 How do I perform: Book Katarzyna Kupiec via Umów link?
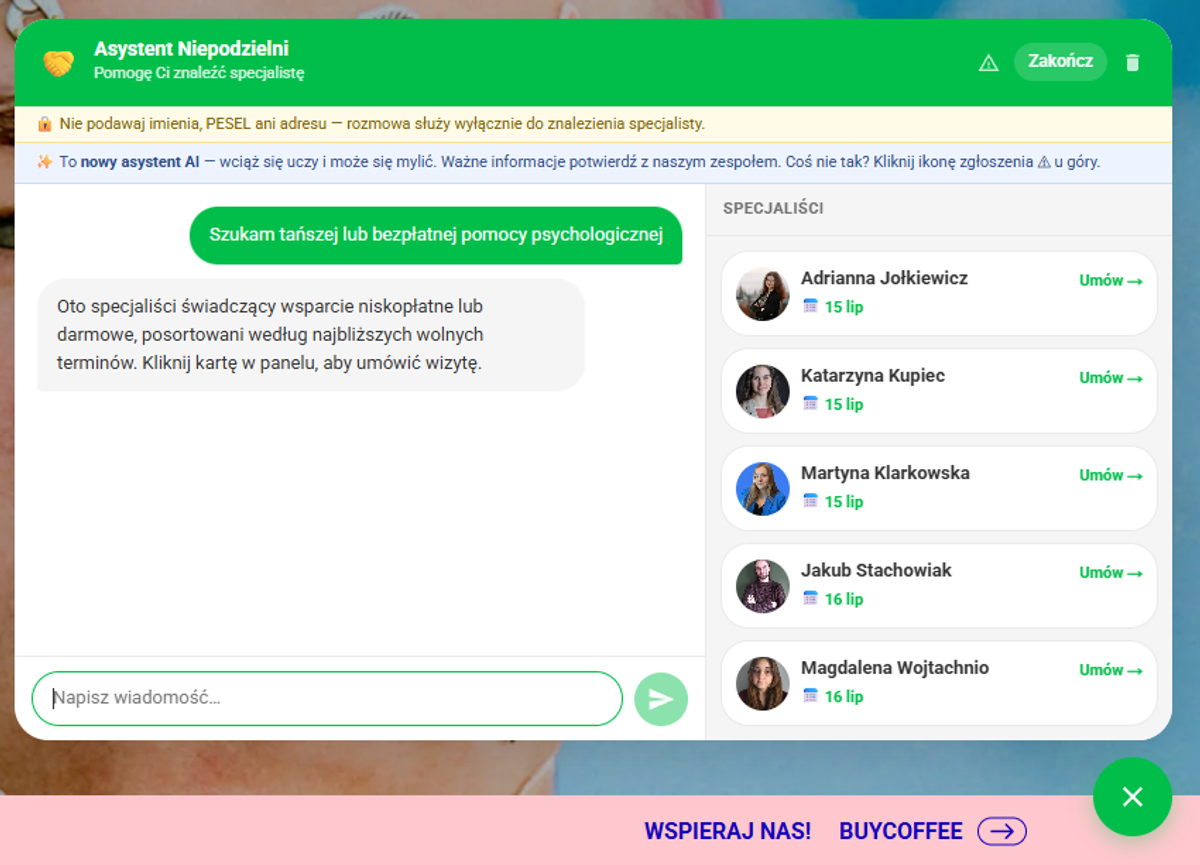1110,378
